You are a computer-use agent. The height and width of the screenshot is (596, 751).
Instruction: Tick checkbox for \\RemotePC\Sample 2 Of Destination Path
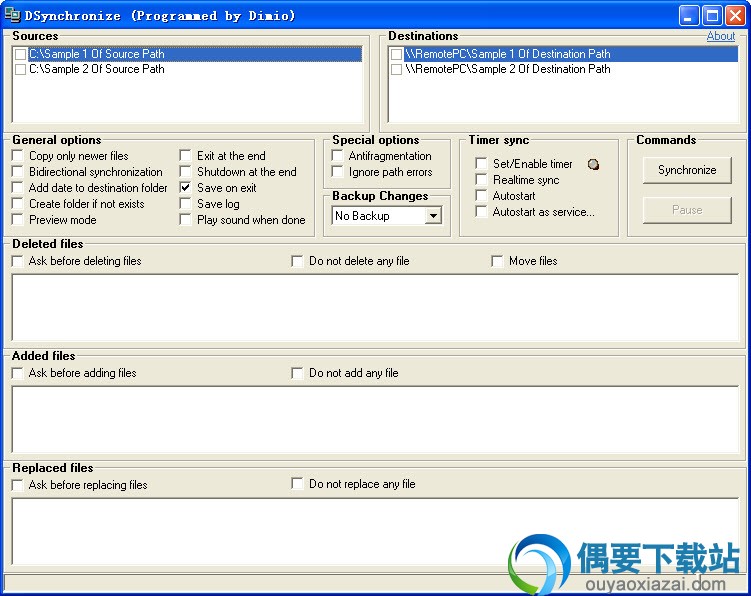coord(397,69)
